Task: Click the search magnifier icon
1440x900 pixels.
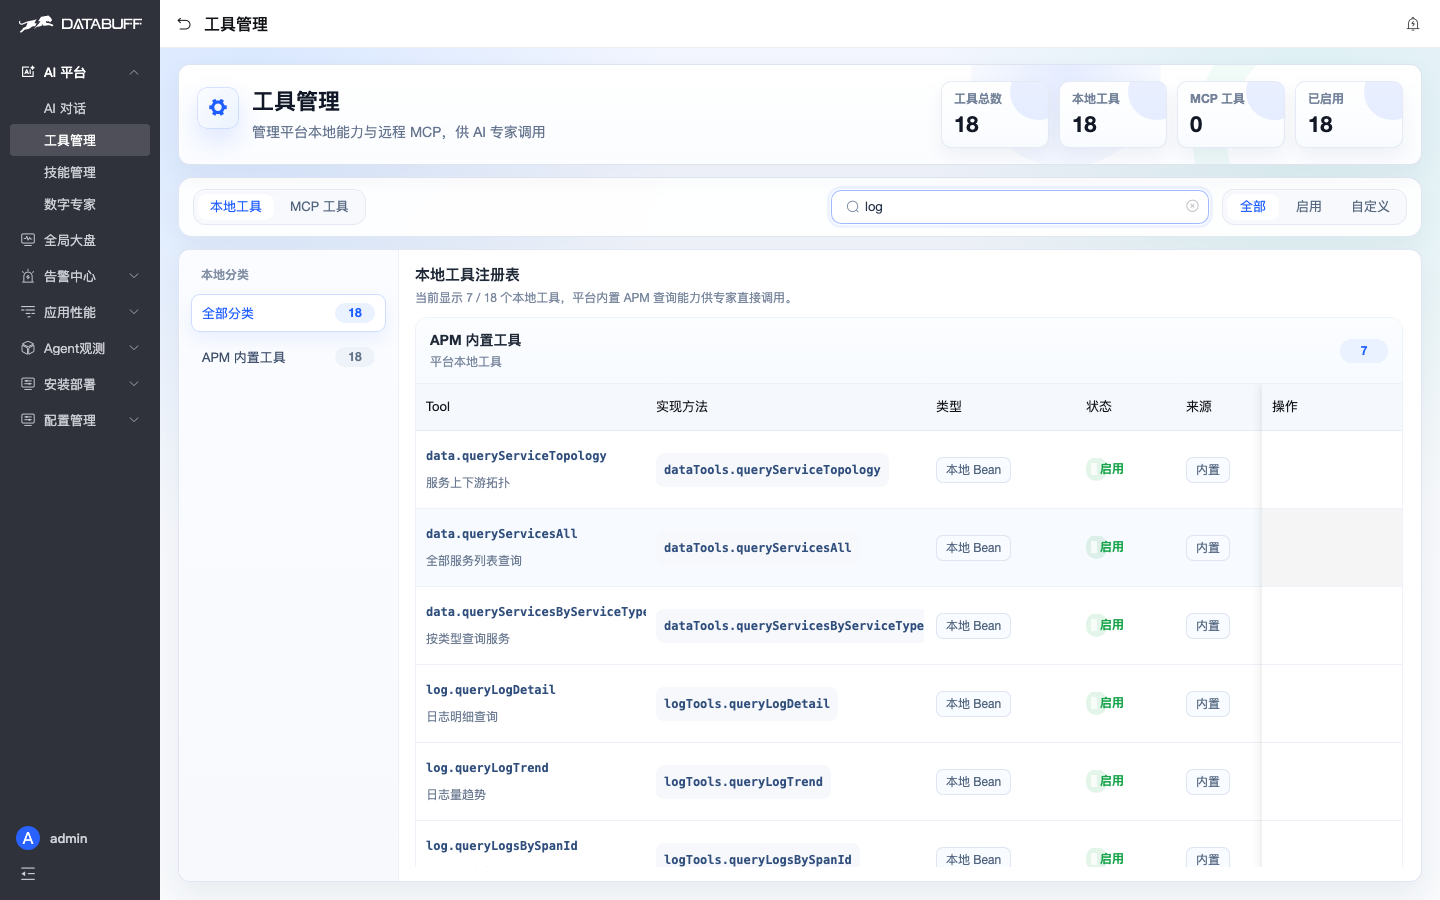Action: click(x=853, y=207)
